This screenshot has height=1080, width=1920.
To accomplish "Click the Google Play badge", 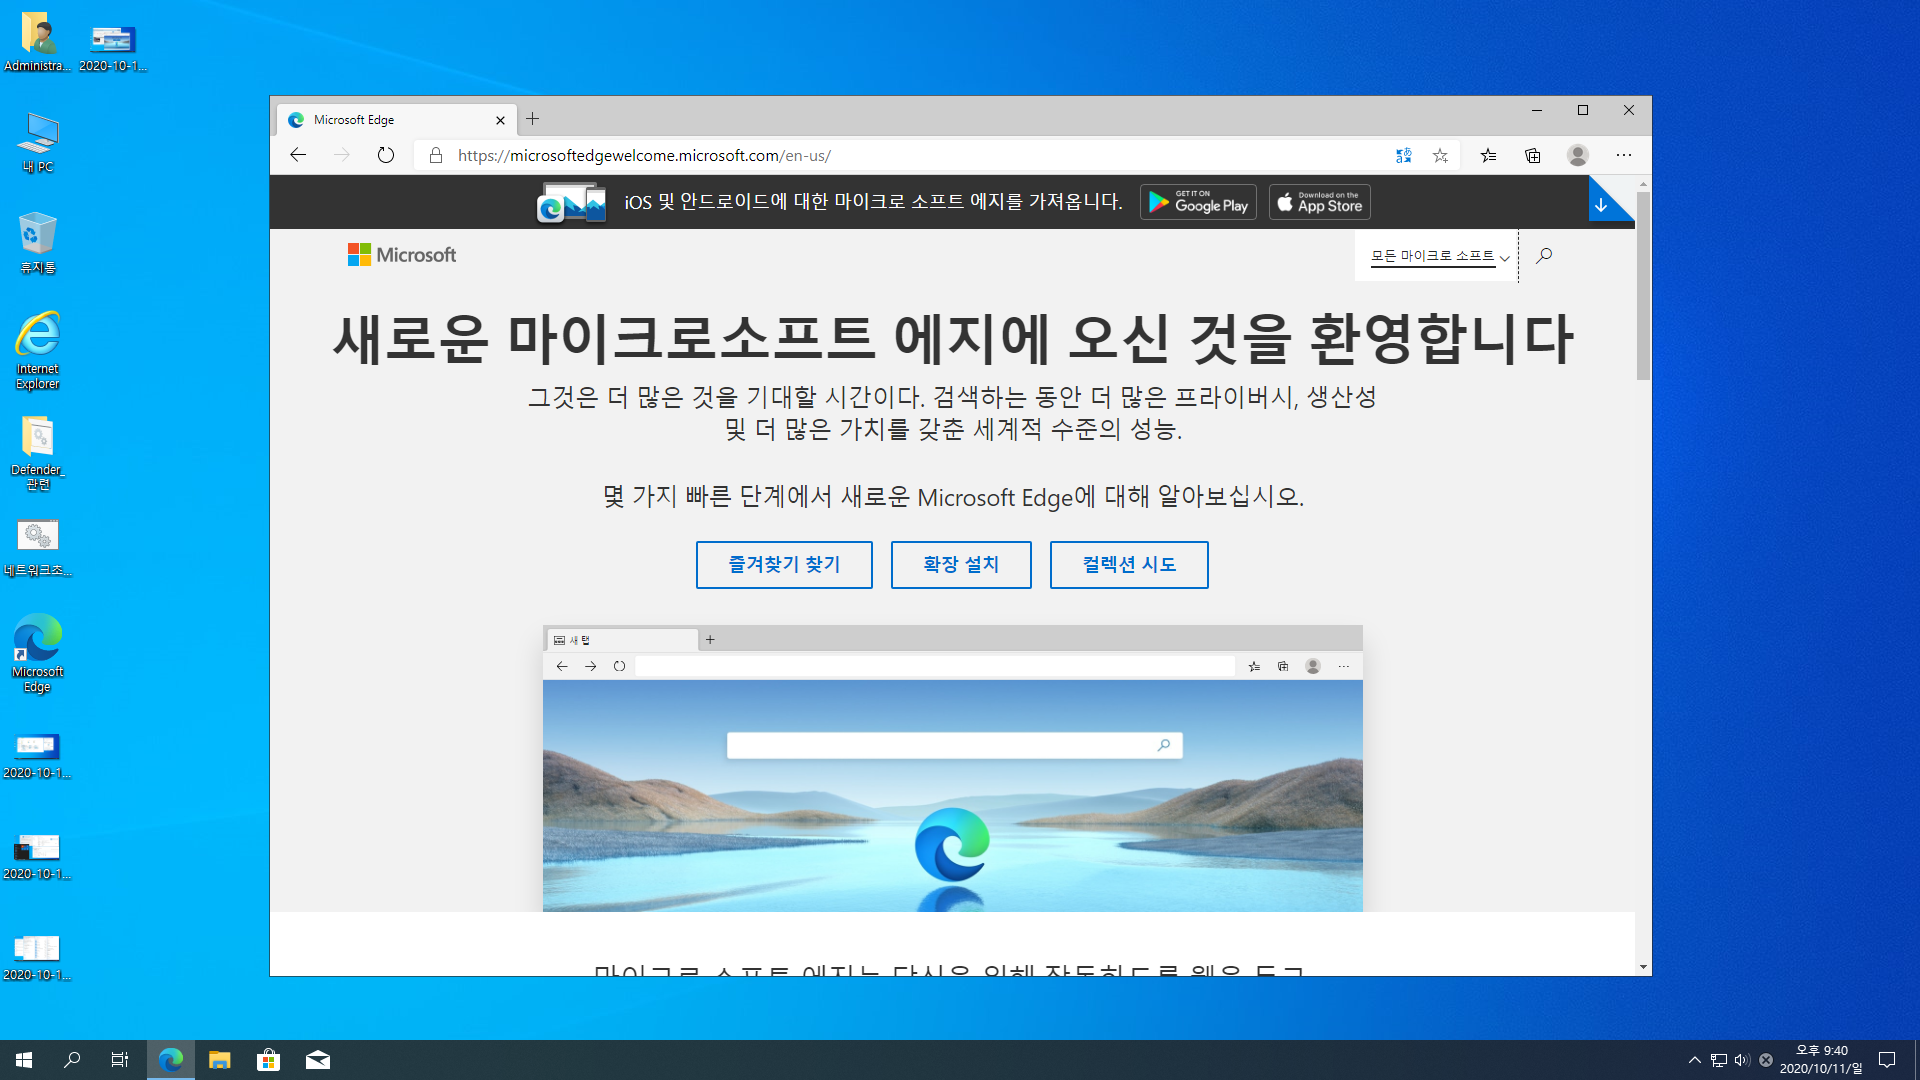I will (1198, 203).
